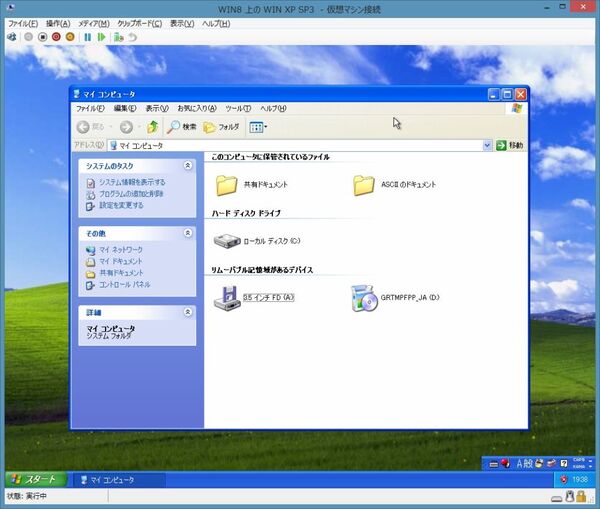Click the Hyper-V shut down red button

tap(56, 37)
